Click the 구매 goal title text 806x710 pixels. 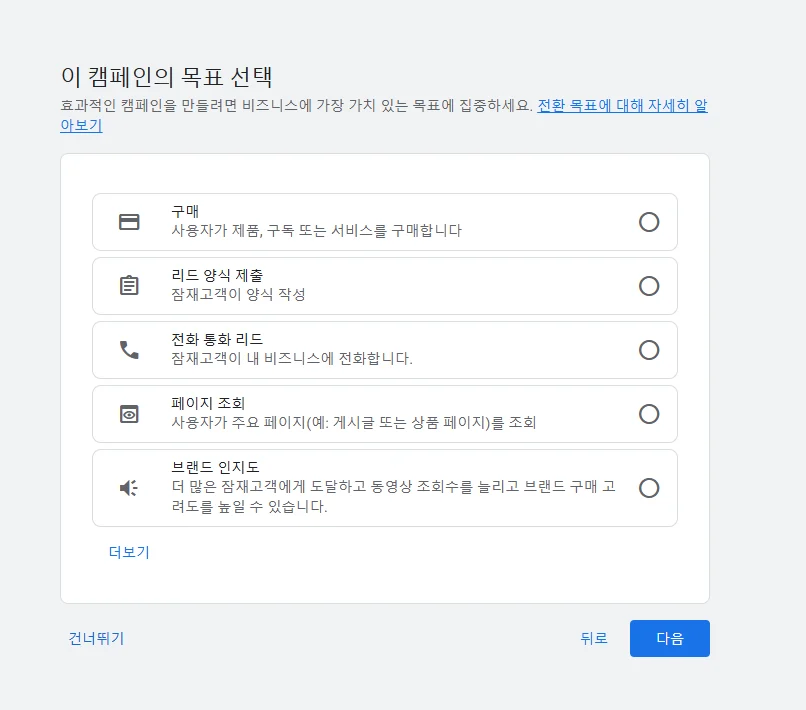coord(185,211)
